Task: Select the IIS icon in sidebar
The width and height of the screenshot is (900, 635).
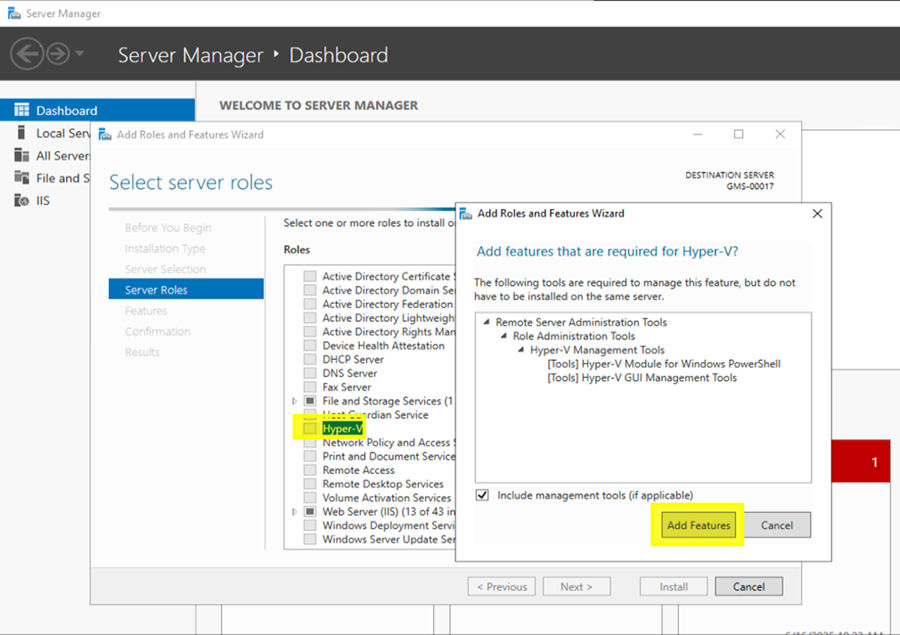Action: (x=21, y=200)
